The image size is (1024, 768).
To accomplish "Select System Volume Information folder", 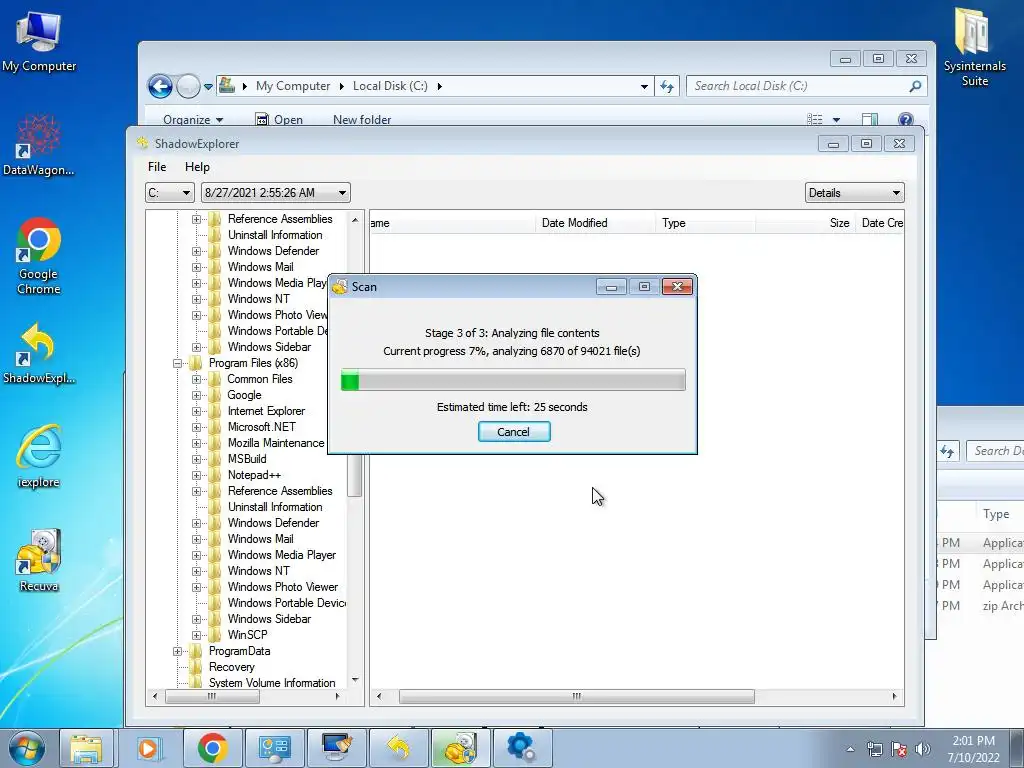I will tap(272, 682).
